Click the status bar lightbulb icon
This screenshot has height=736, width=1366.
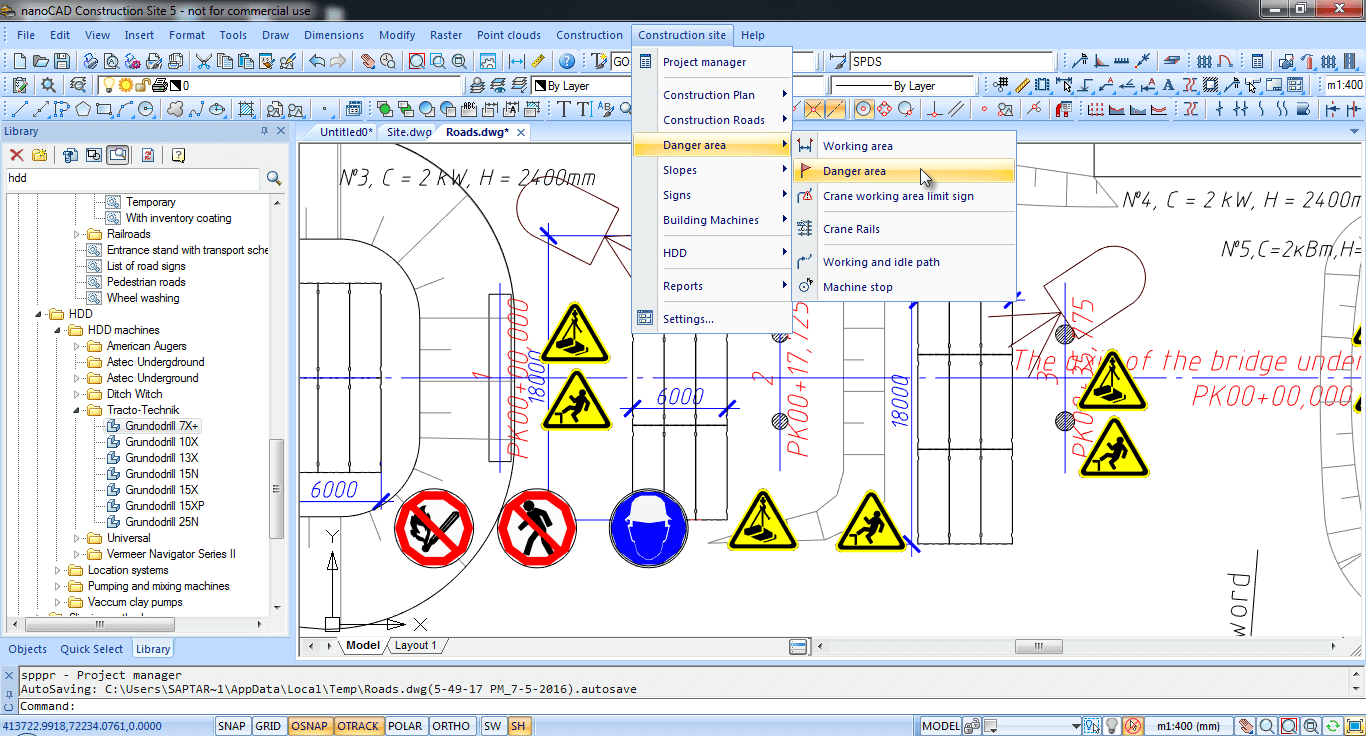(1111, 726)
